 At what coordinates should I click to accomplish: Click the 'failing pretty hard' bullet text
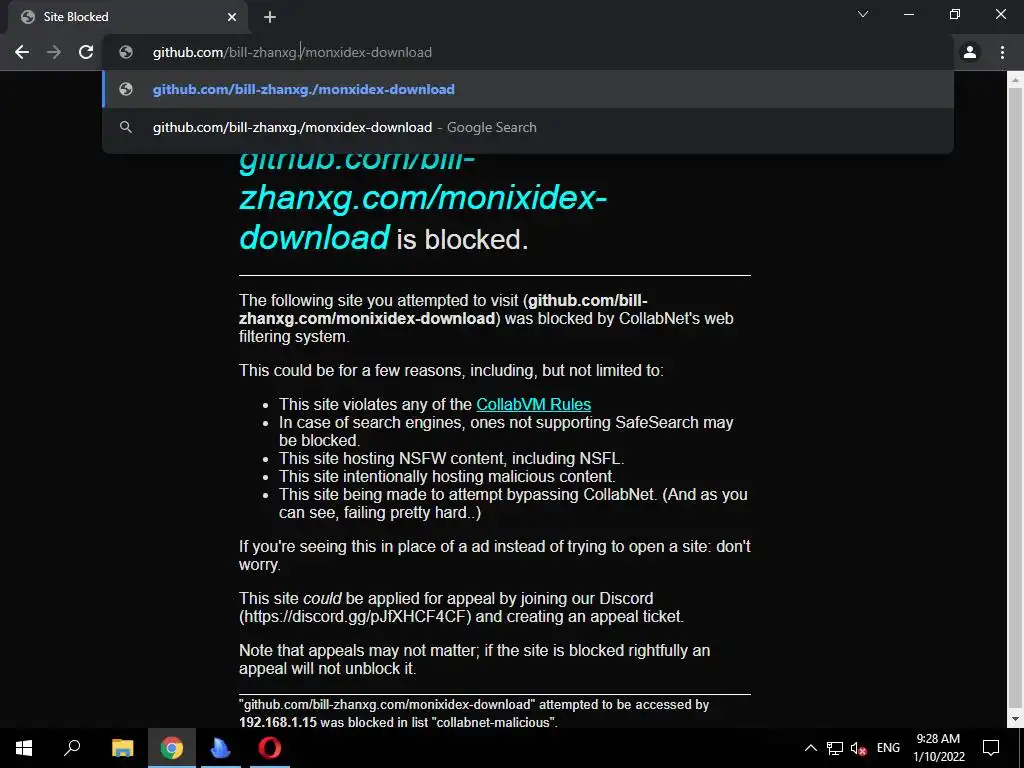pos(513,504)
